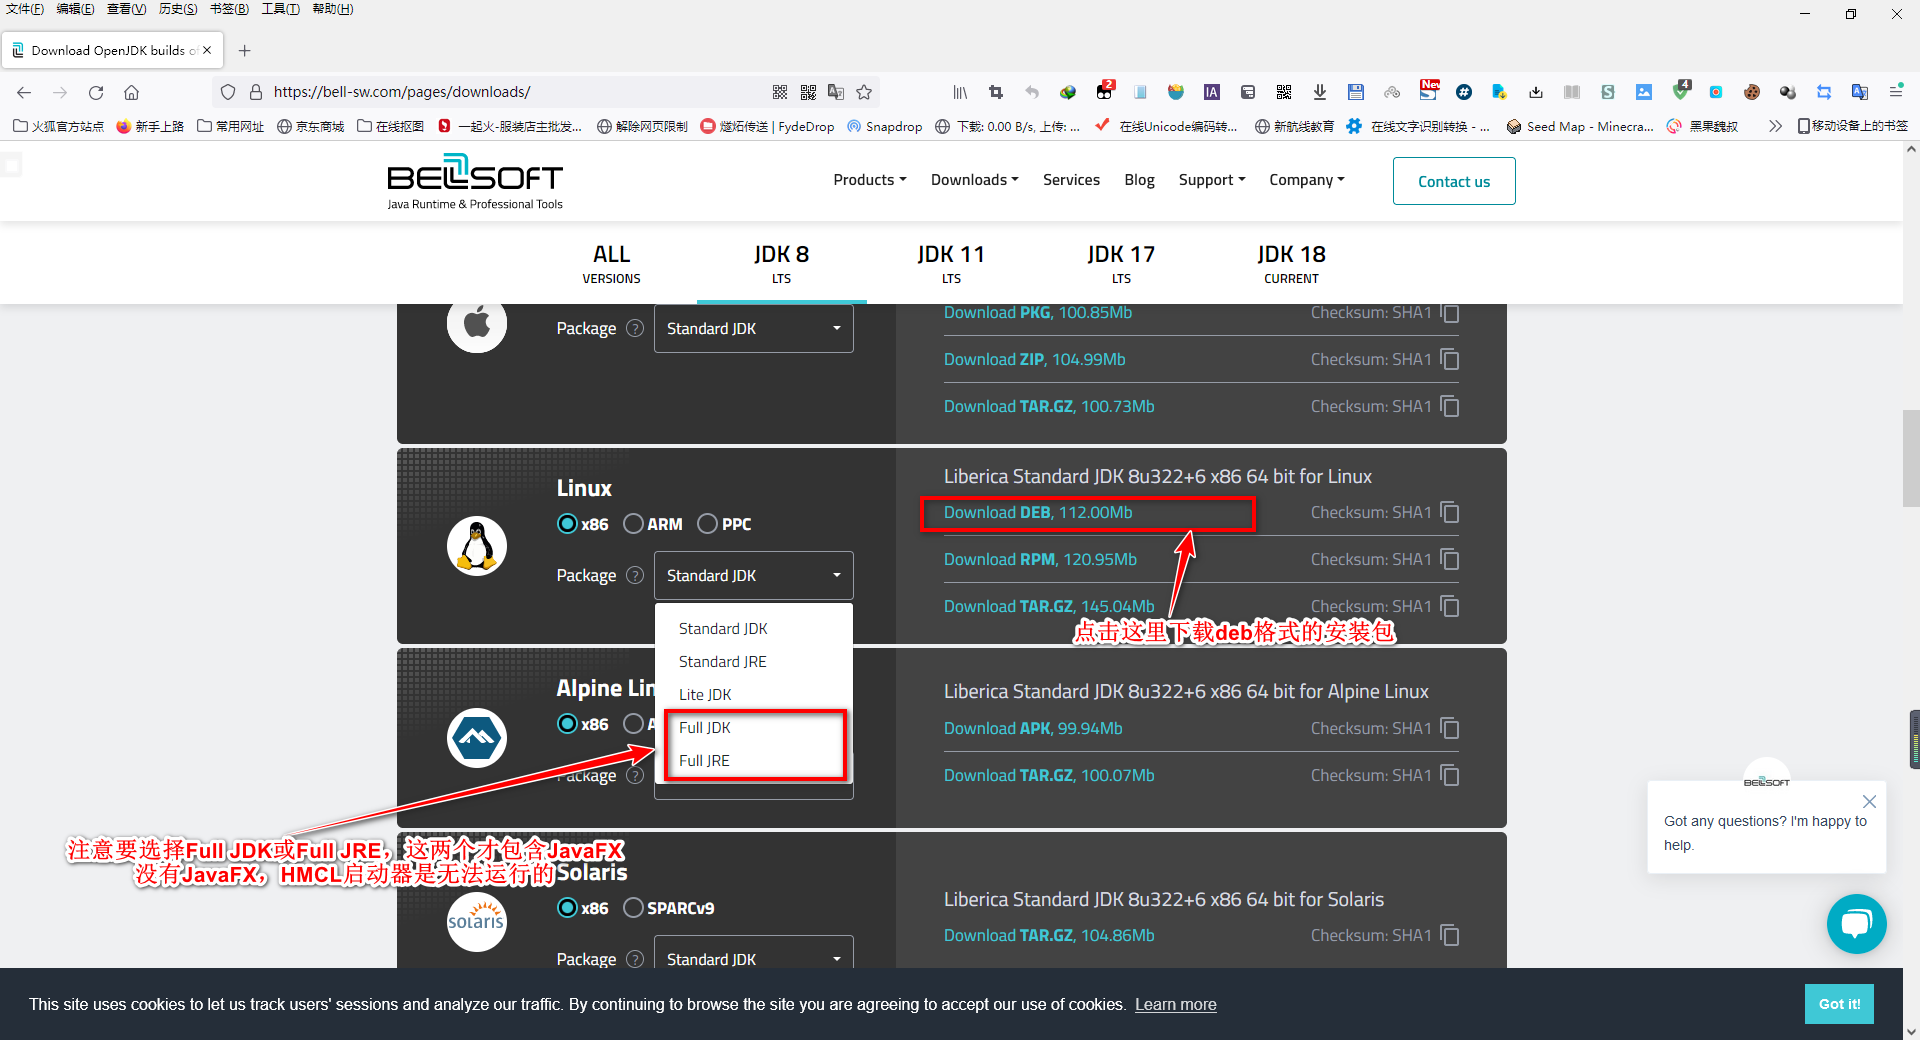Image resolution: width=1920 pixels, height=1040 pixels.
Task: Close the chat help popup
Action: (1869, 801)
